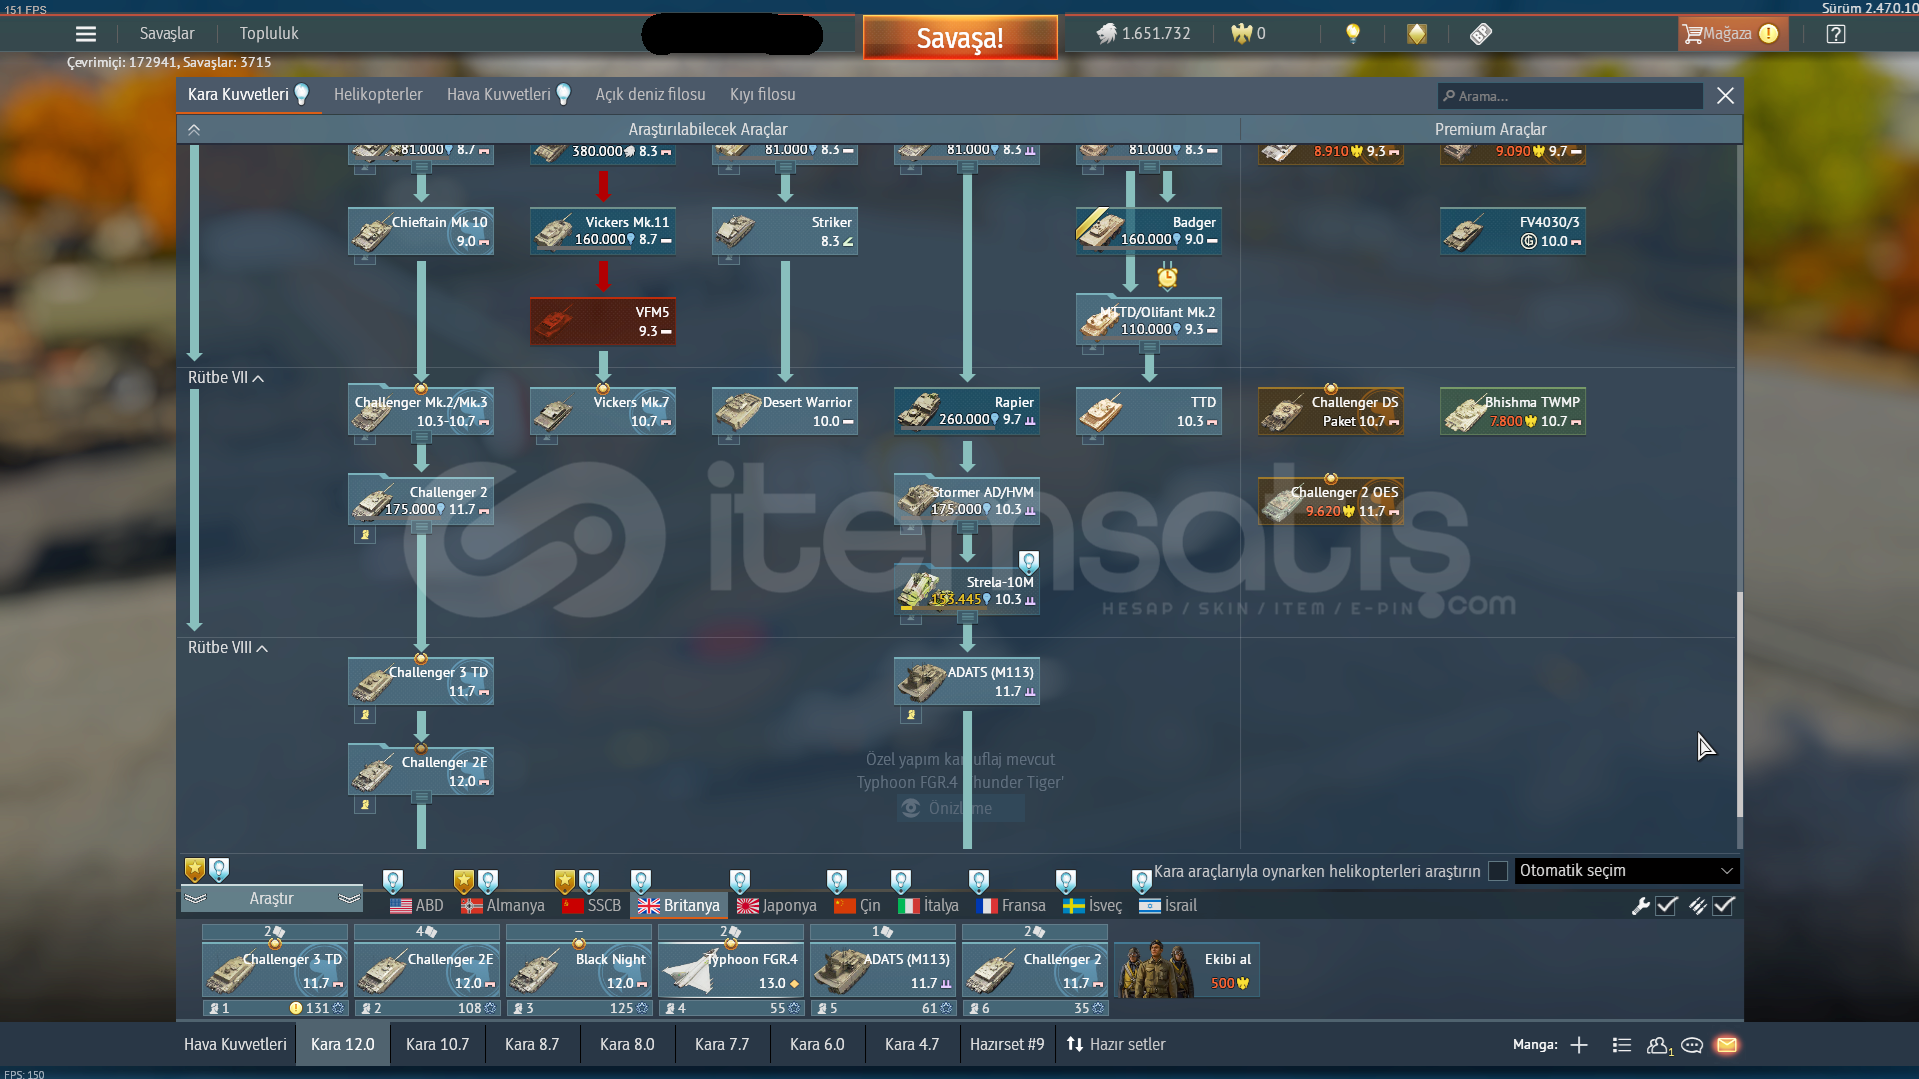Open the question mark help icon

point(1836,34)
